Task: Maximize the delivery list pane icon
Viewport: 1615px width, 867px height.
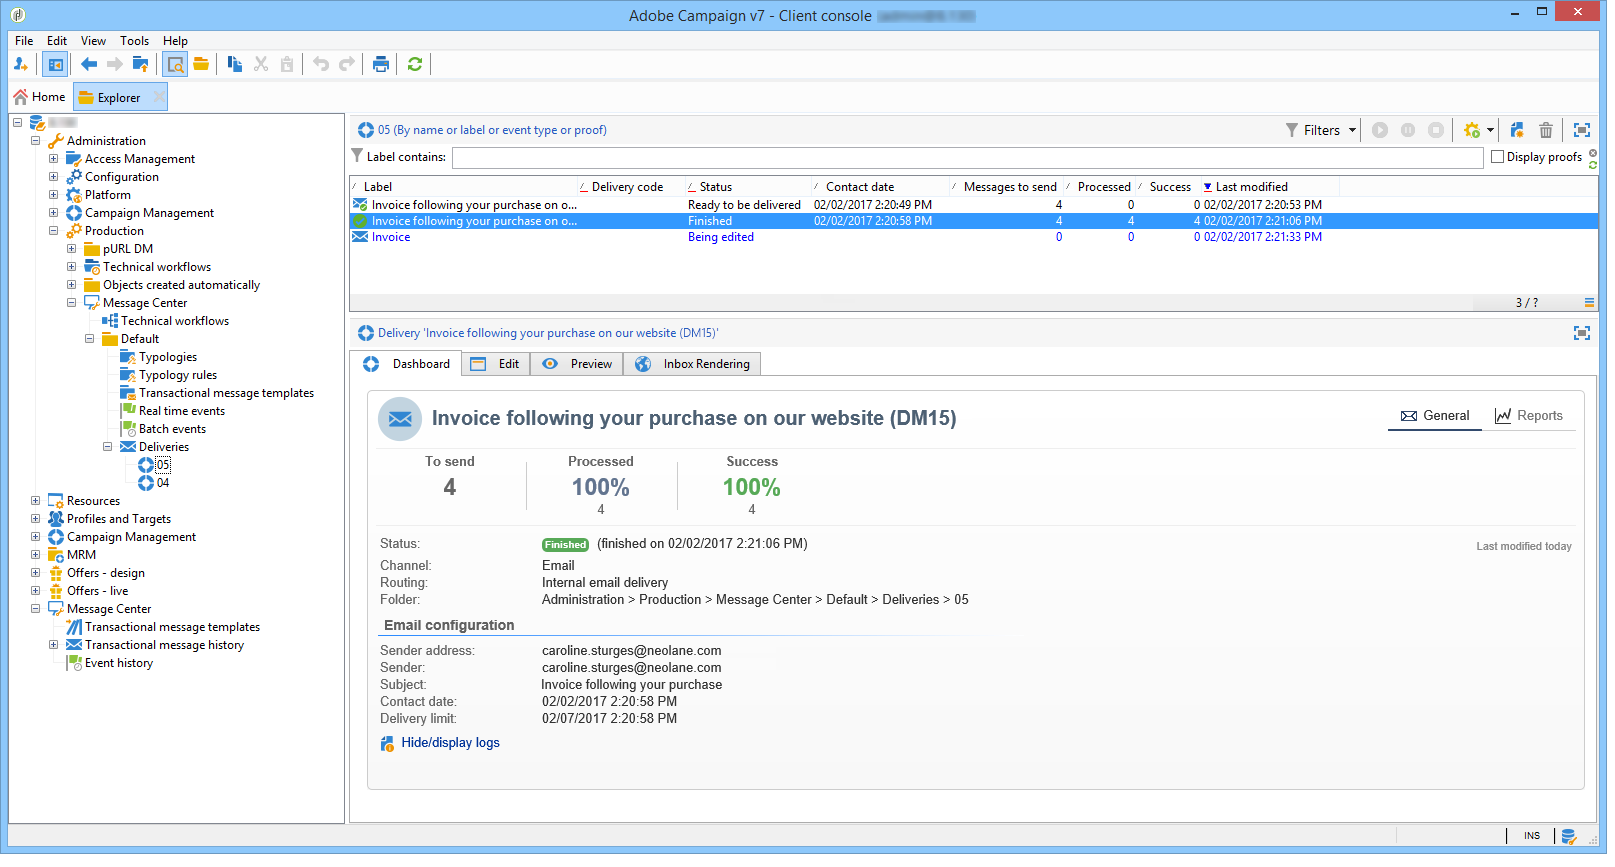Action: point(1582,130)
